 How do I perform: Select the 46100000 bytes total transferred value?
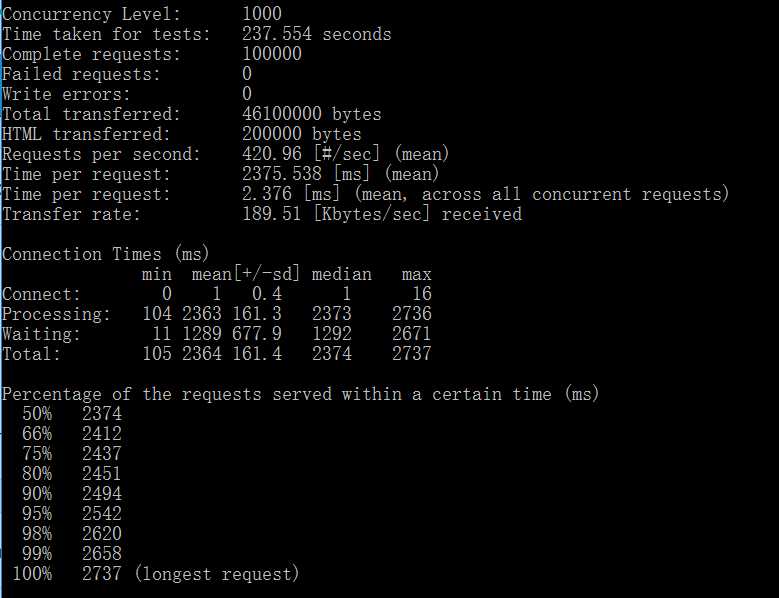coord(312,114)
